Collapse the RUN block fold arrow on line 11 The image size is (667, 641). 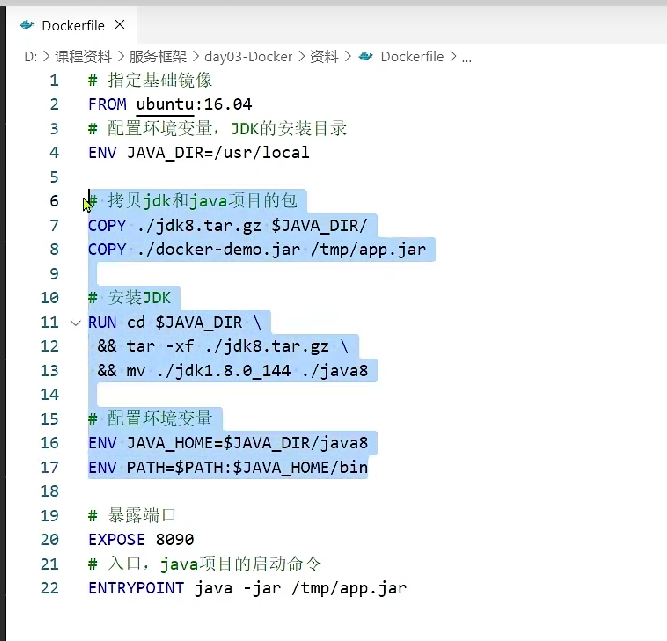point(76,323)
